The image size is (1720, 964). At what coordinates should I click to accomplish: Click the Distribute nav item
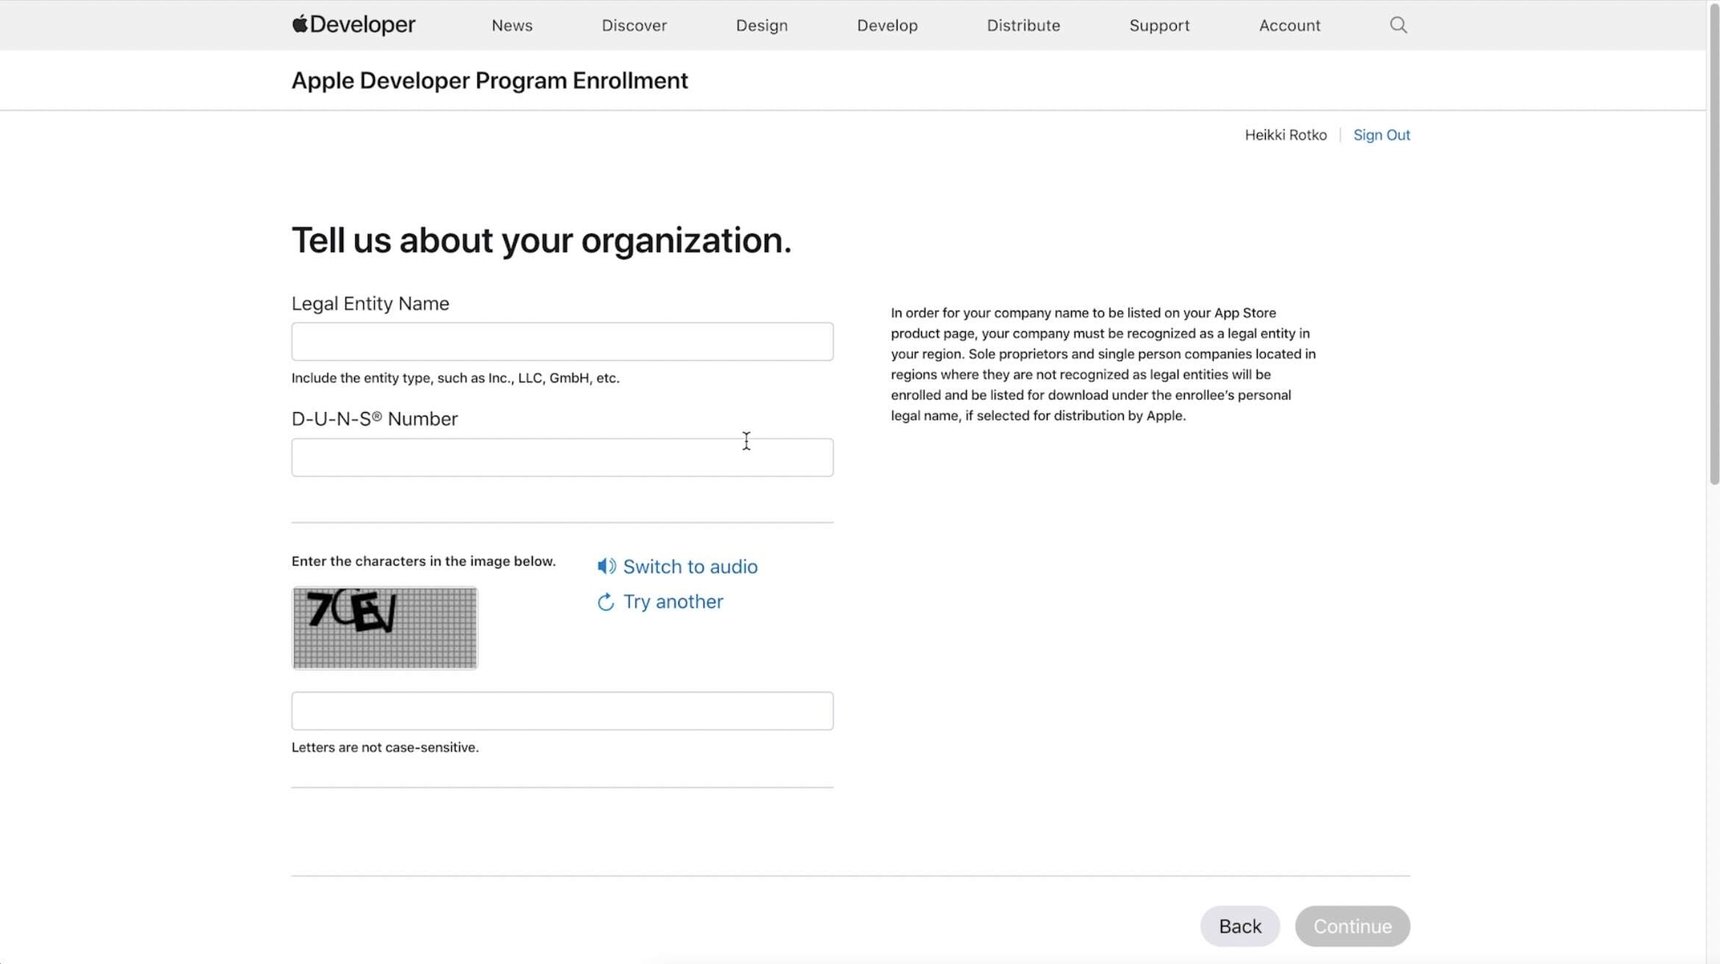point(1023,25)
